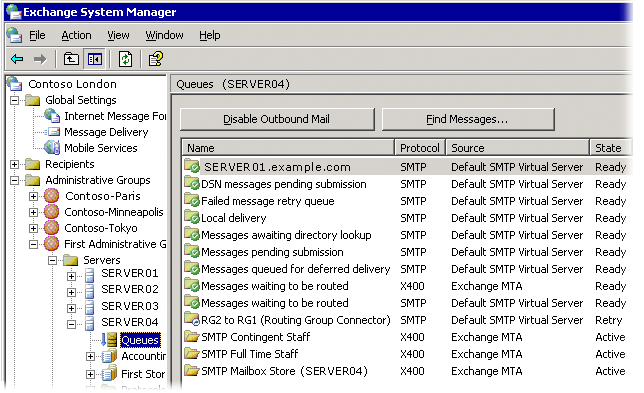Collapse the First Administrative Group node

(x=33, y=244)
